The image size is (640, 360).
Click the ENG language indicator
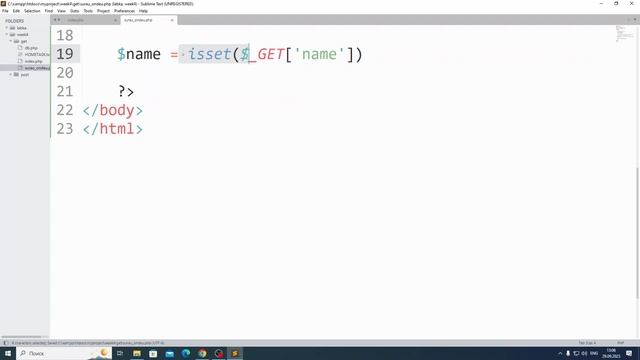pos(594,353)
